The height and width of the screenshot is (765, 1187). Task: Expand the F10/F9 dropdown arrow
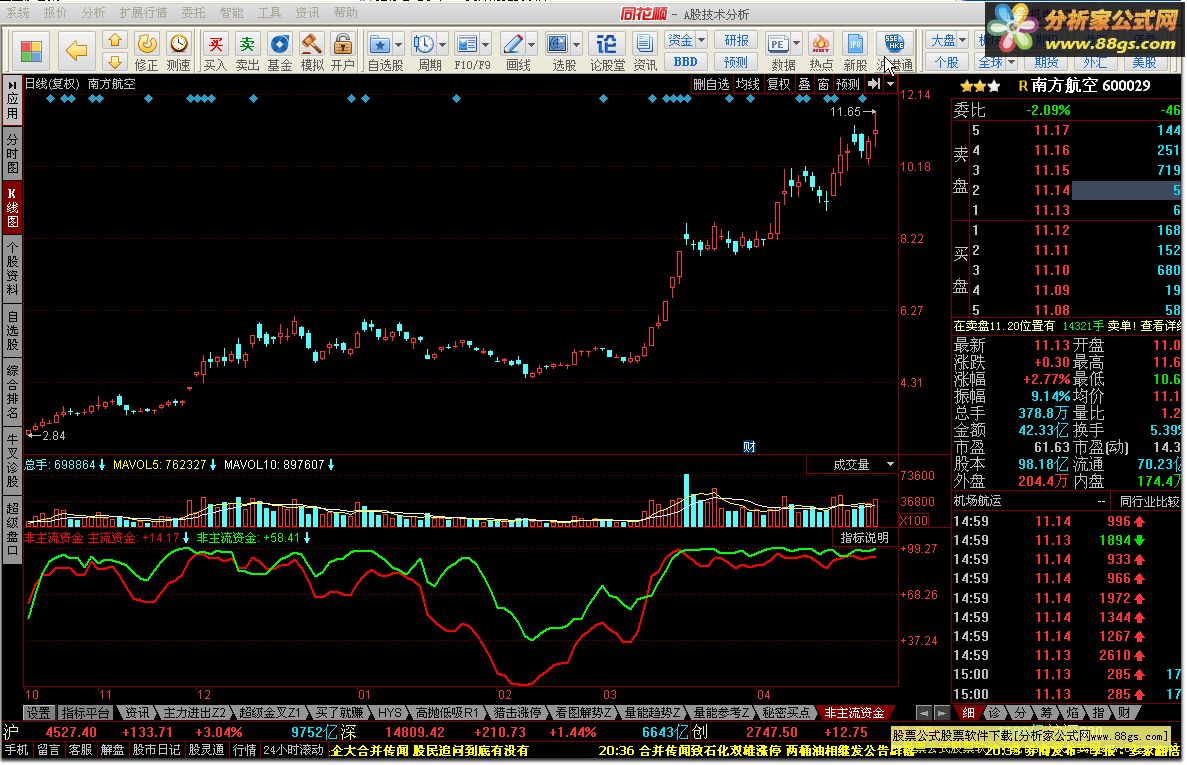tap(486, 44)
